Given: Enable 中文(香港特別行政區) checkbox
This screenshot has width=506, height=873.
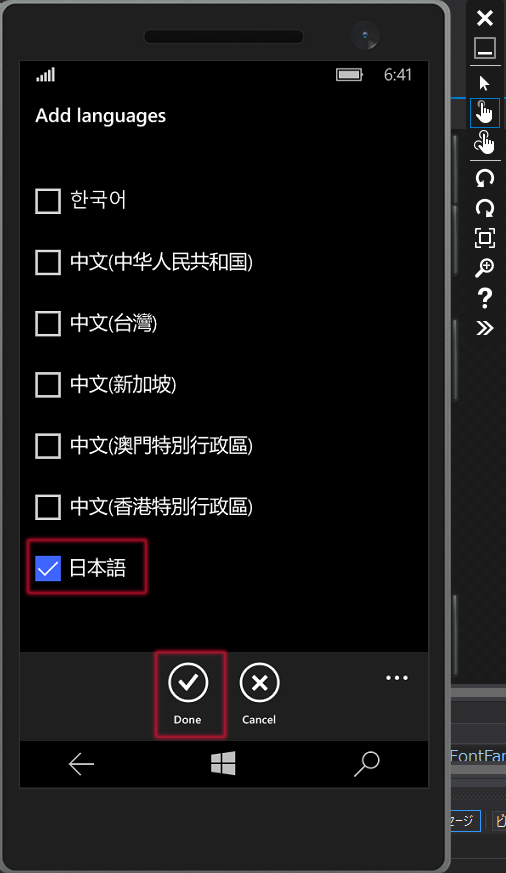Looking at the screenshot, I should point(48,507).
